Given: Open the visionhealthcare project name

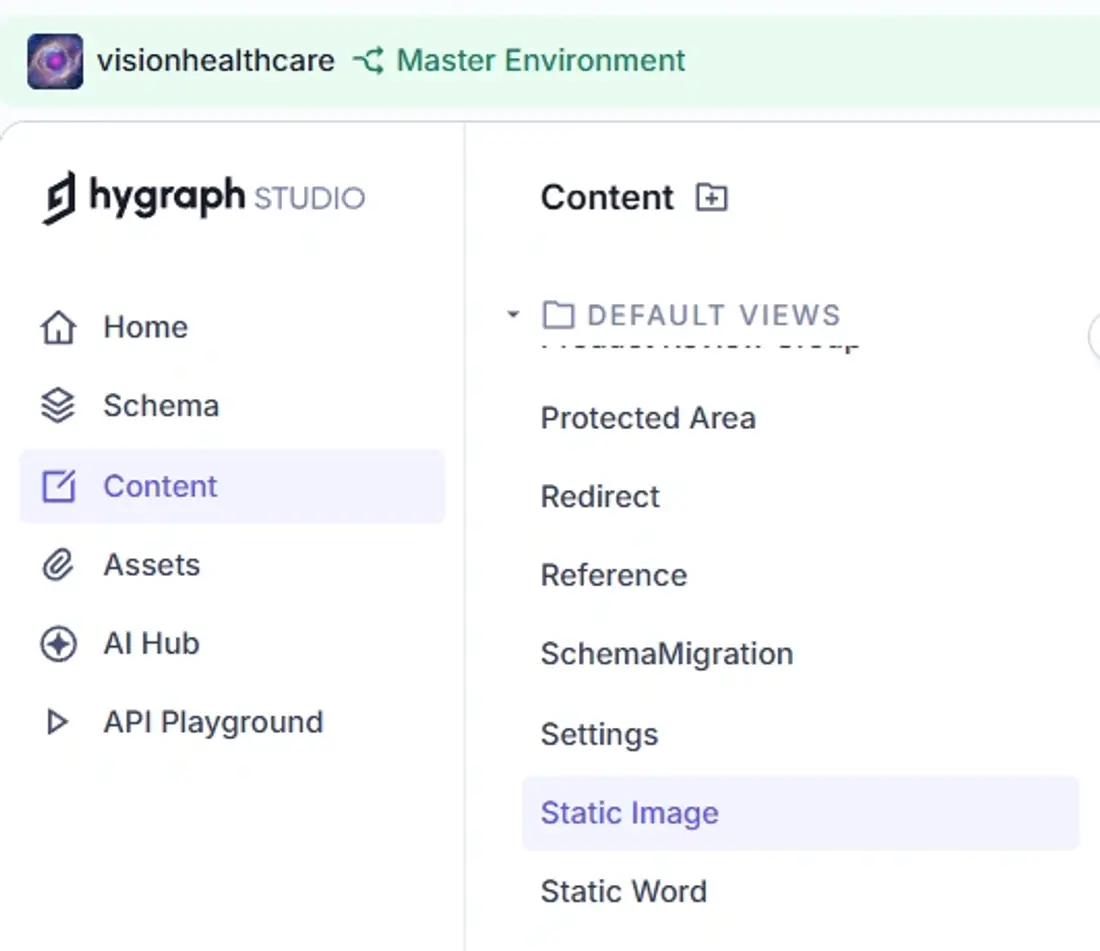Looking at the screenshot, I should [215, 60].
